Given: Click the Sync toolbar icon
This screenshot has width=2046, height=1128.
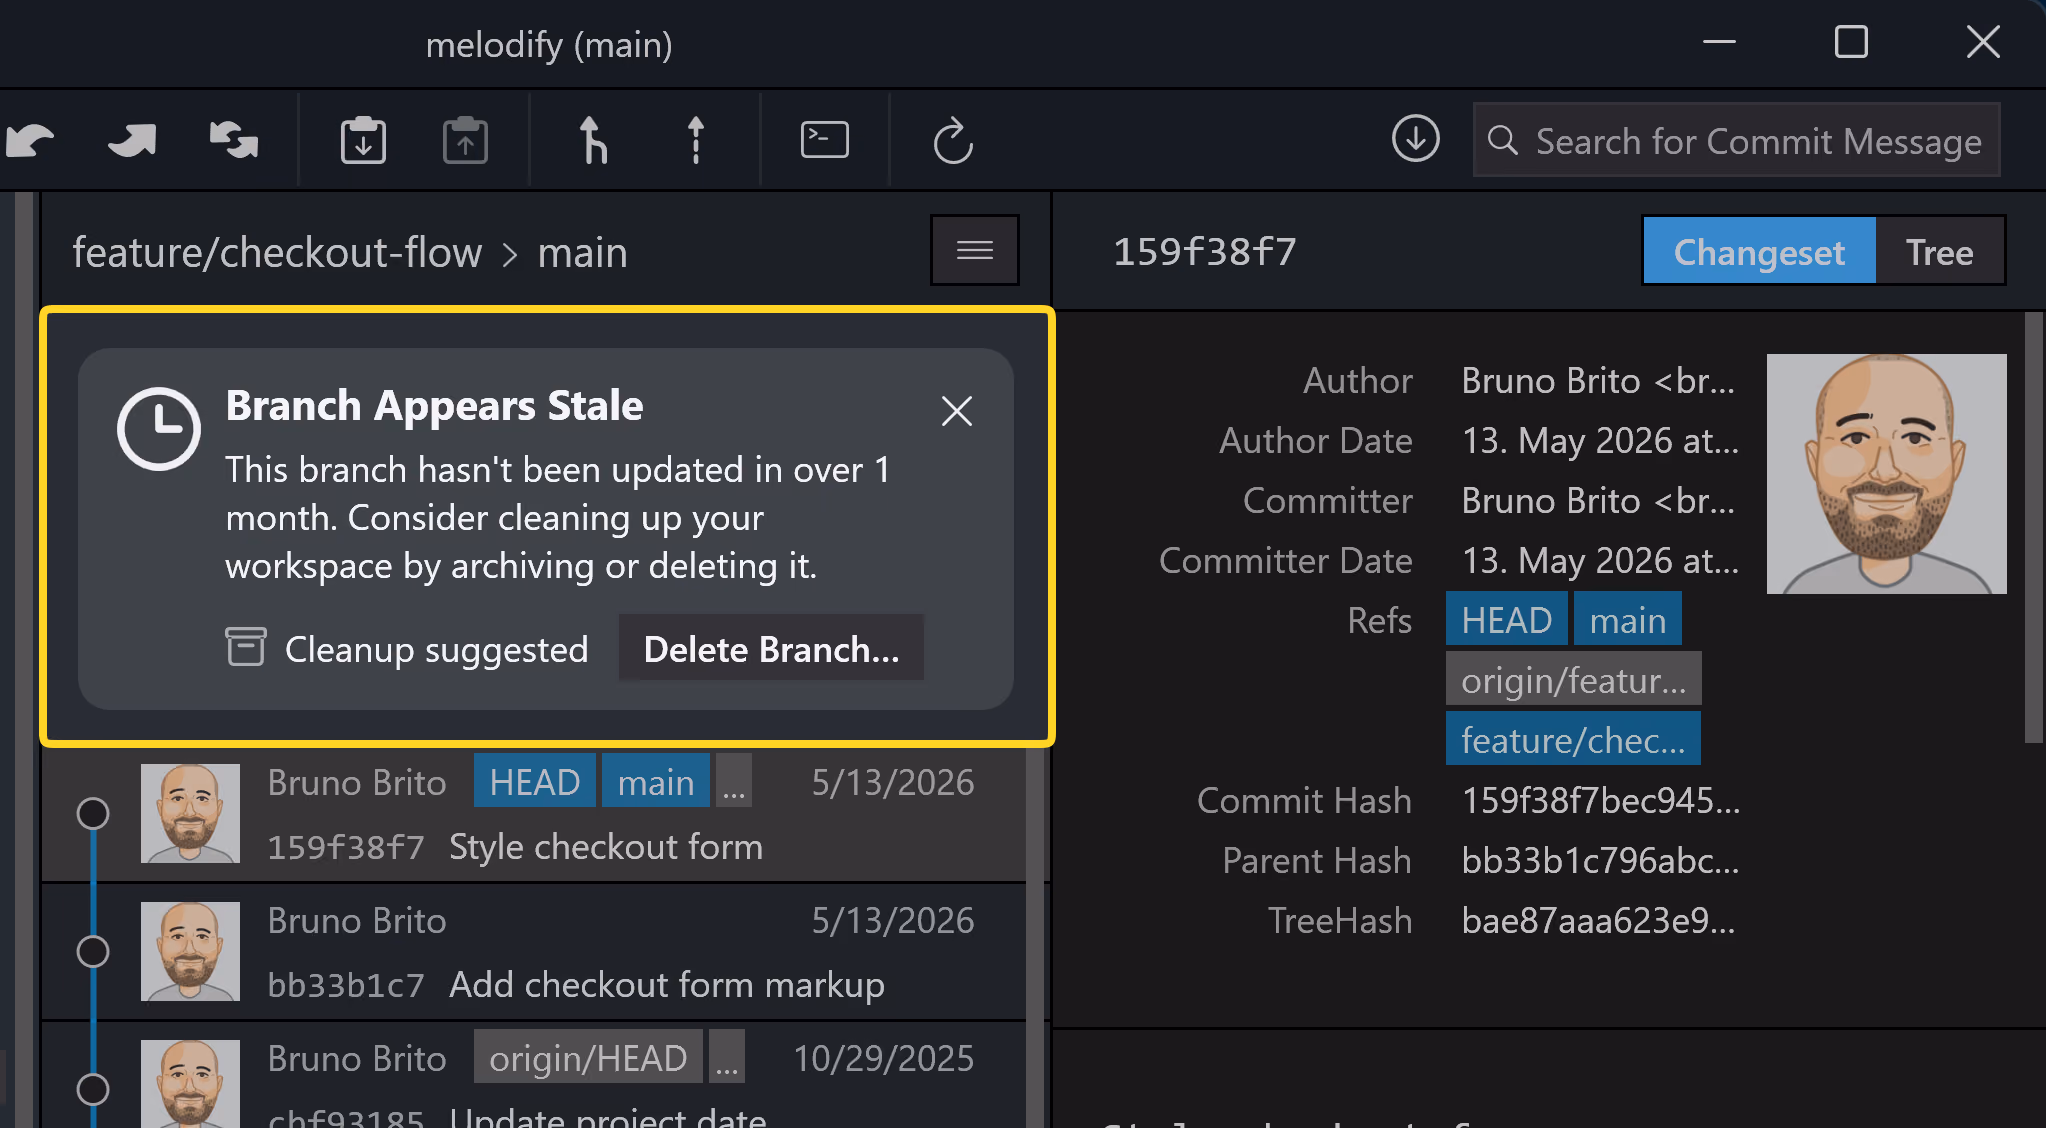Looking at the screenshot, I should (234, 140).
